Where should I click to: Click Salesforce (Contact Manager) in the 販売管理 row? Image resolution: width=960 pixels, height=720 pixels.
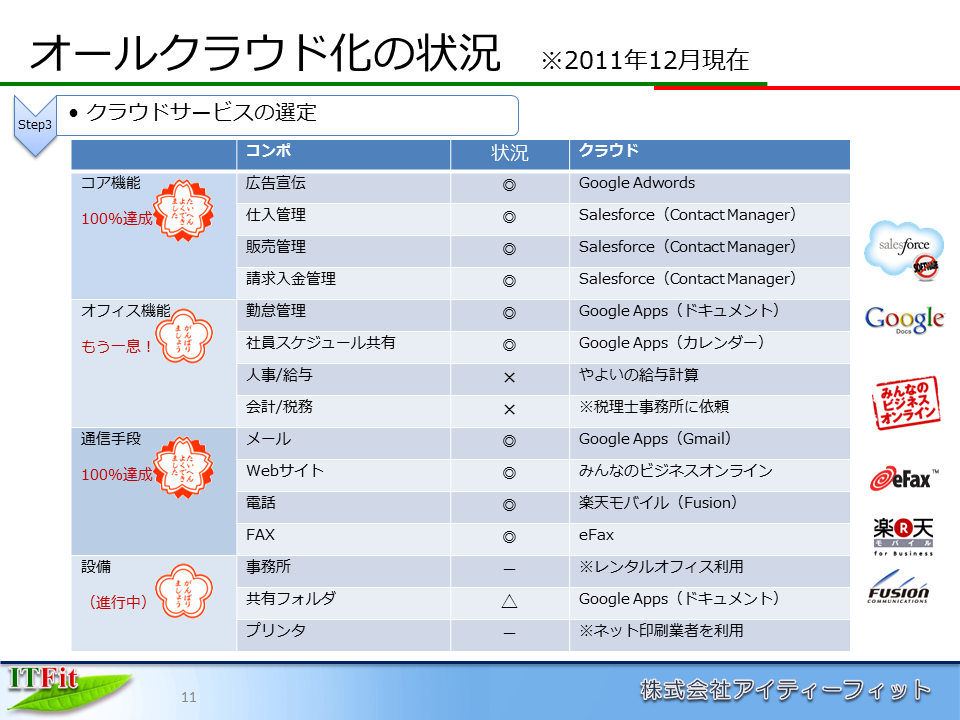(x=688, y=247)
